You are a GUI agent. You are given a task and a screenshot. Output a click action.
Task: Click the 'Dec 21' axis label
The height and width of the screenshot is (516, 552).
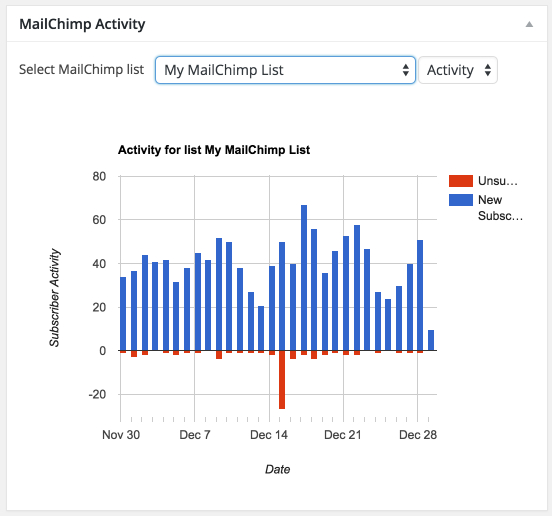tap(343, 435)
